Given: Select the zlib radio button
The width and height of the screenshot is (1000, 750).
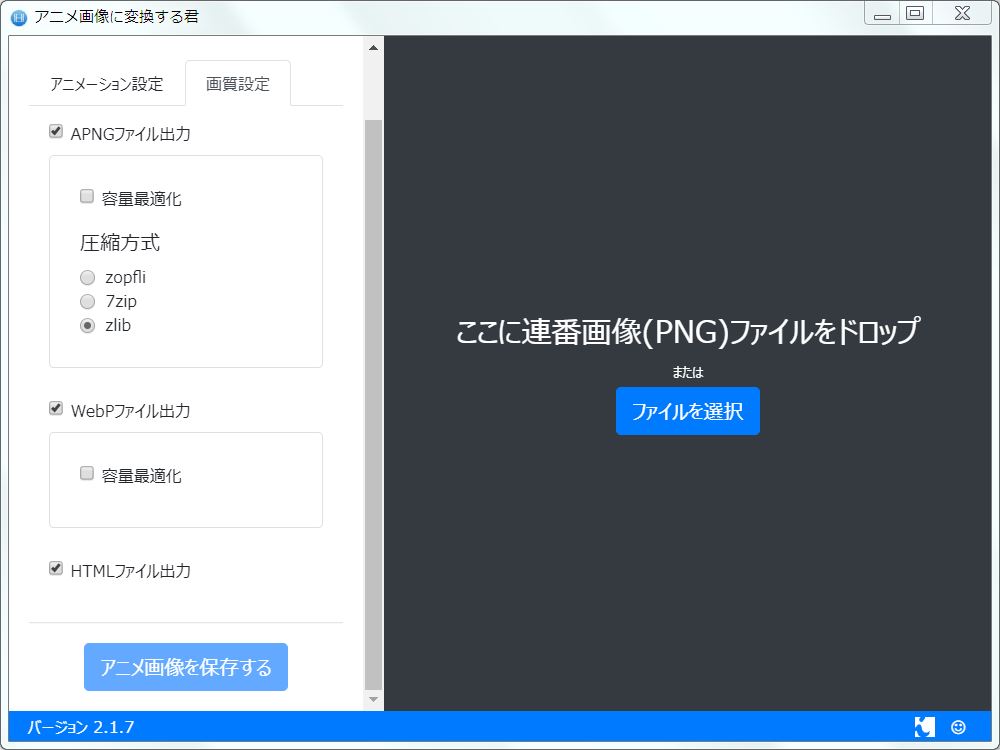Looking at the screenshot, I should click(x=88, y=325).
